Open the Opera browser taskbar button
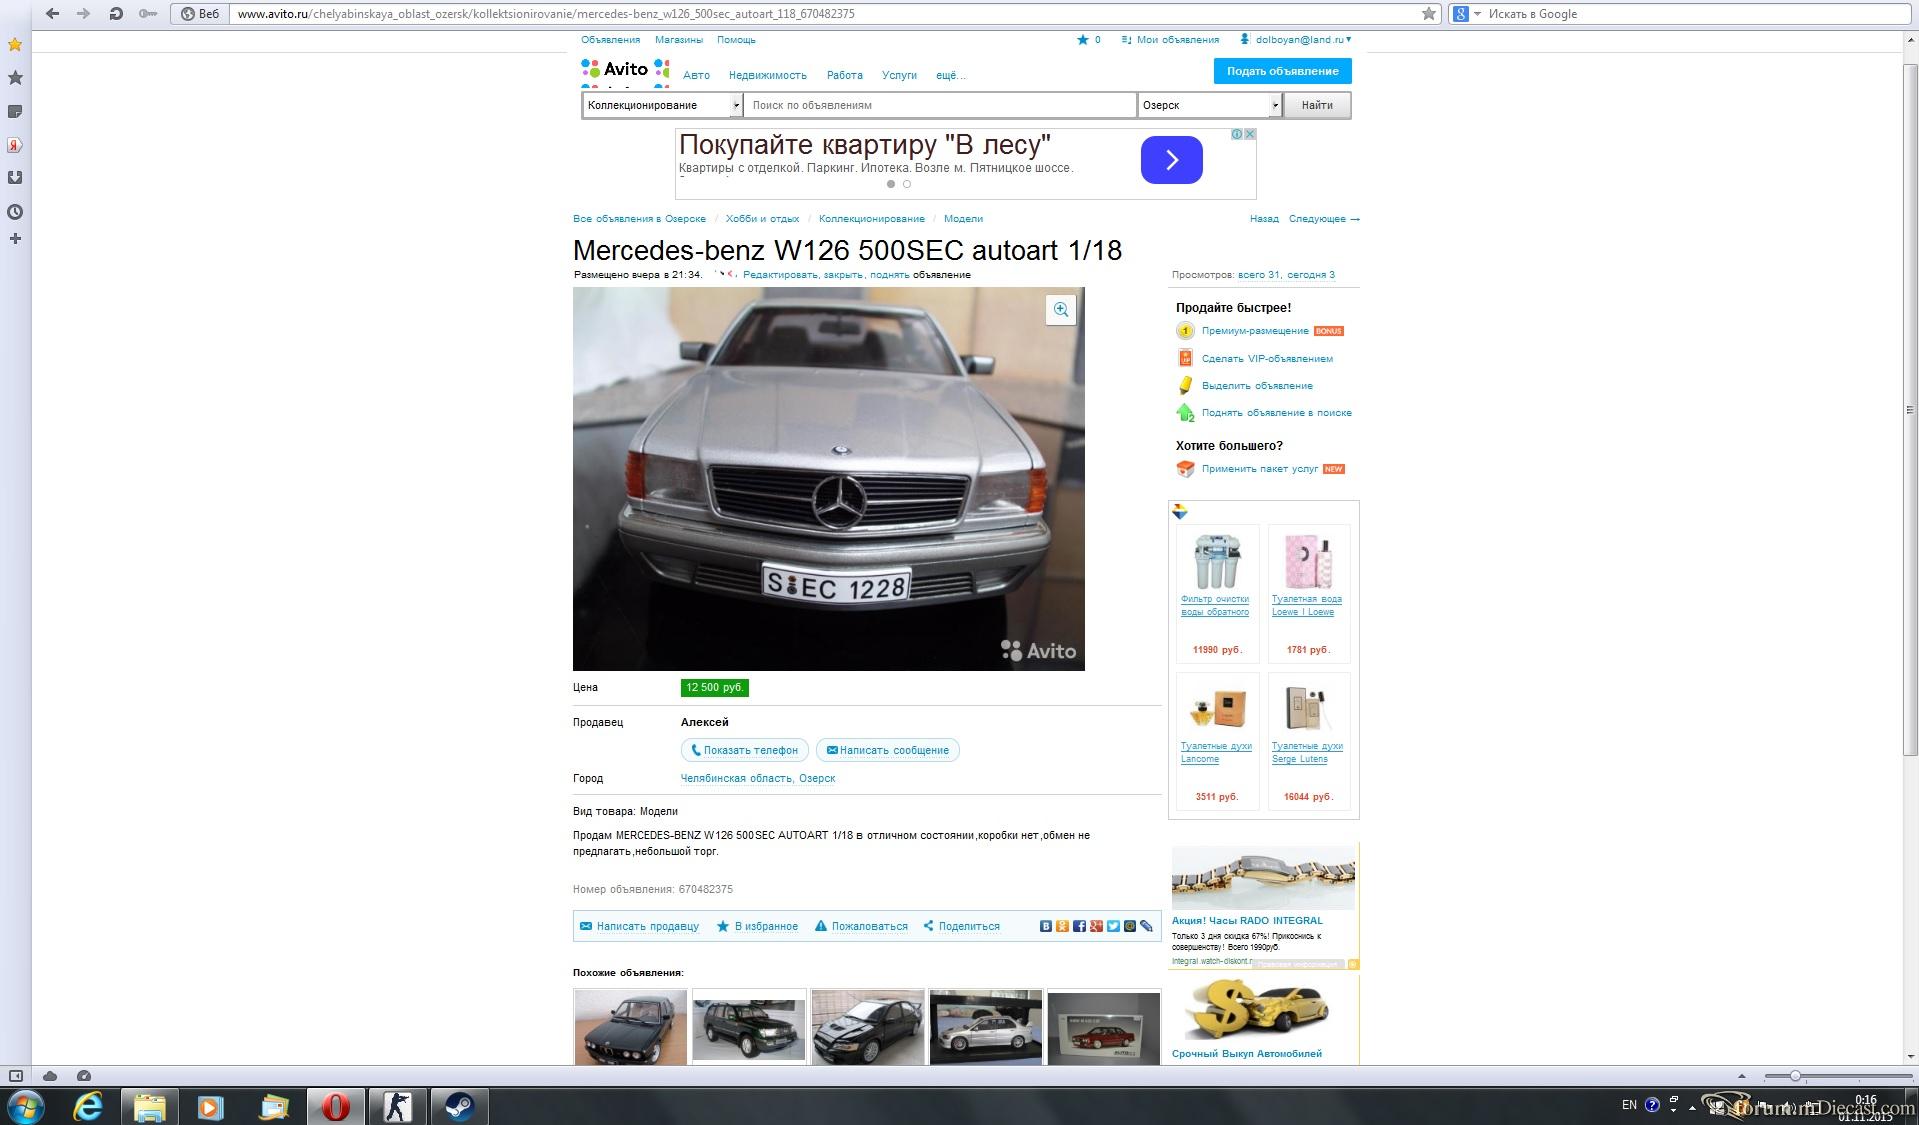 click(336, 1107)
